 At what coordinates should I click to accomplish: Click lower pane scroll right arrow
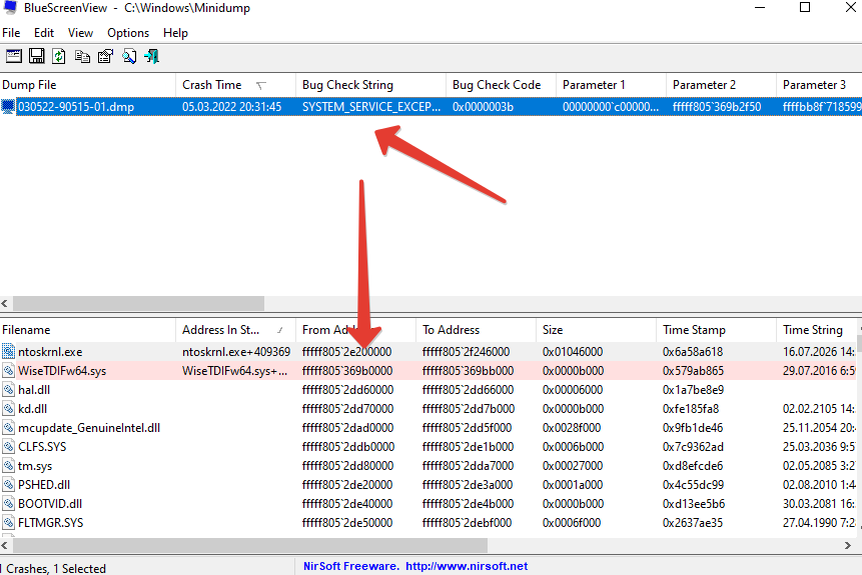(847, 545)
